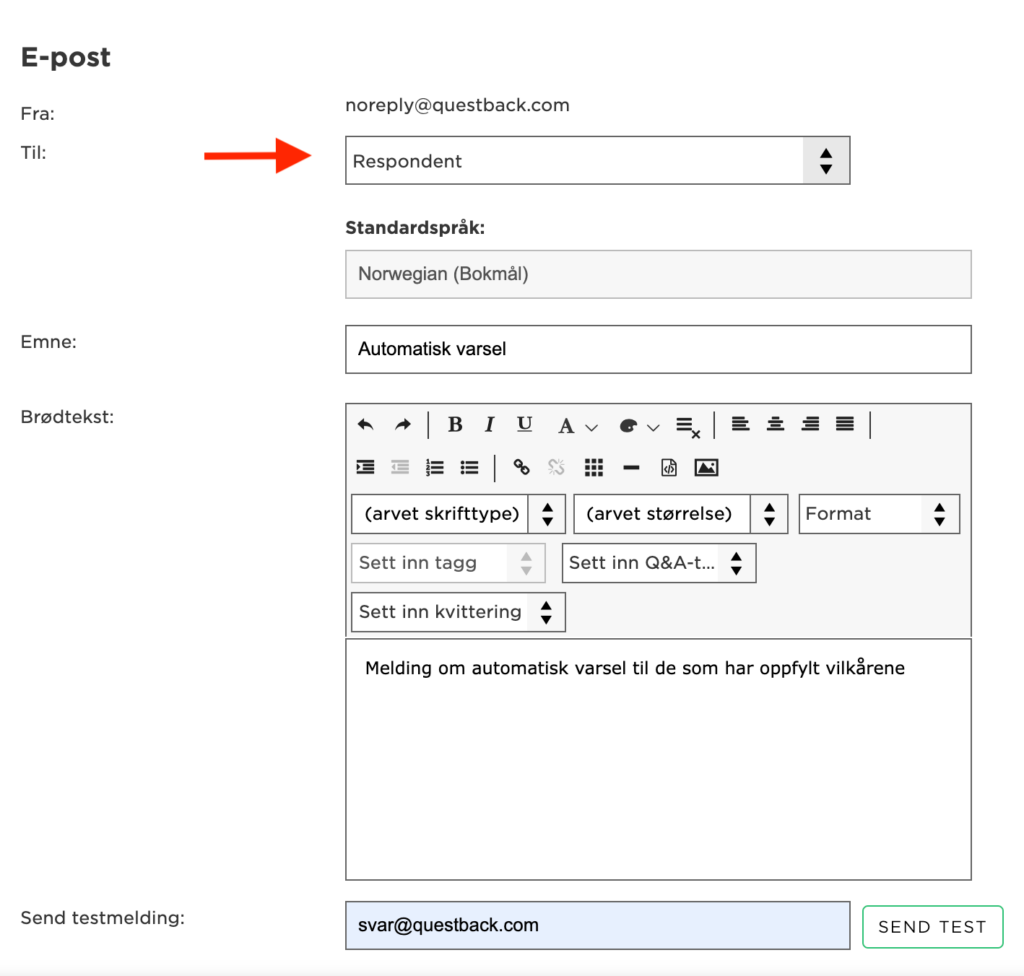Click the E-post heading
This screenshot has width=1024, height=976.
coord(65,57)
